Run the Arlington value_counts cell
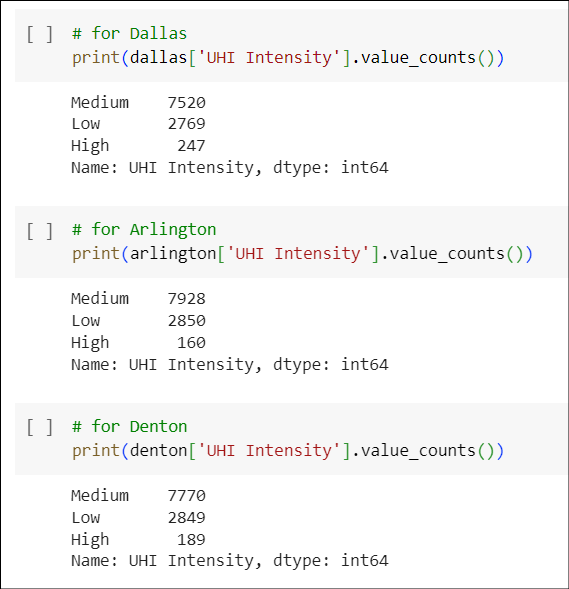 40,230
